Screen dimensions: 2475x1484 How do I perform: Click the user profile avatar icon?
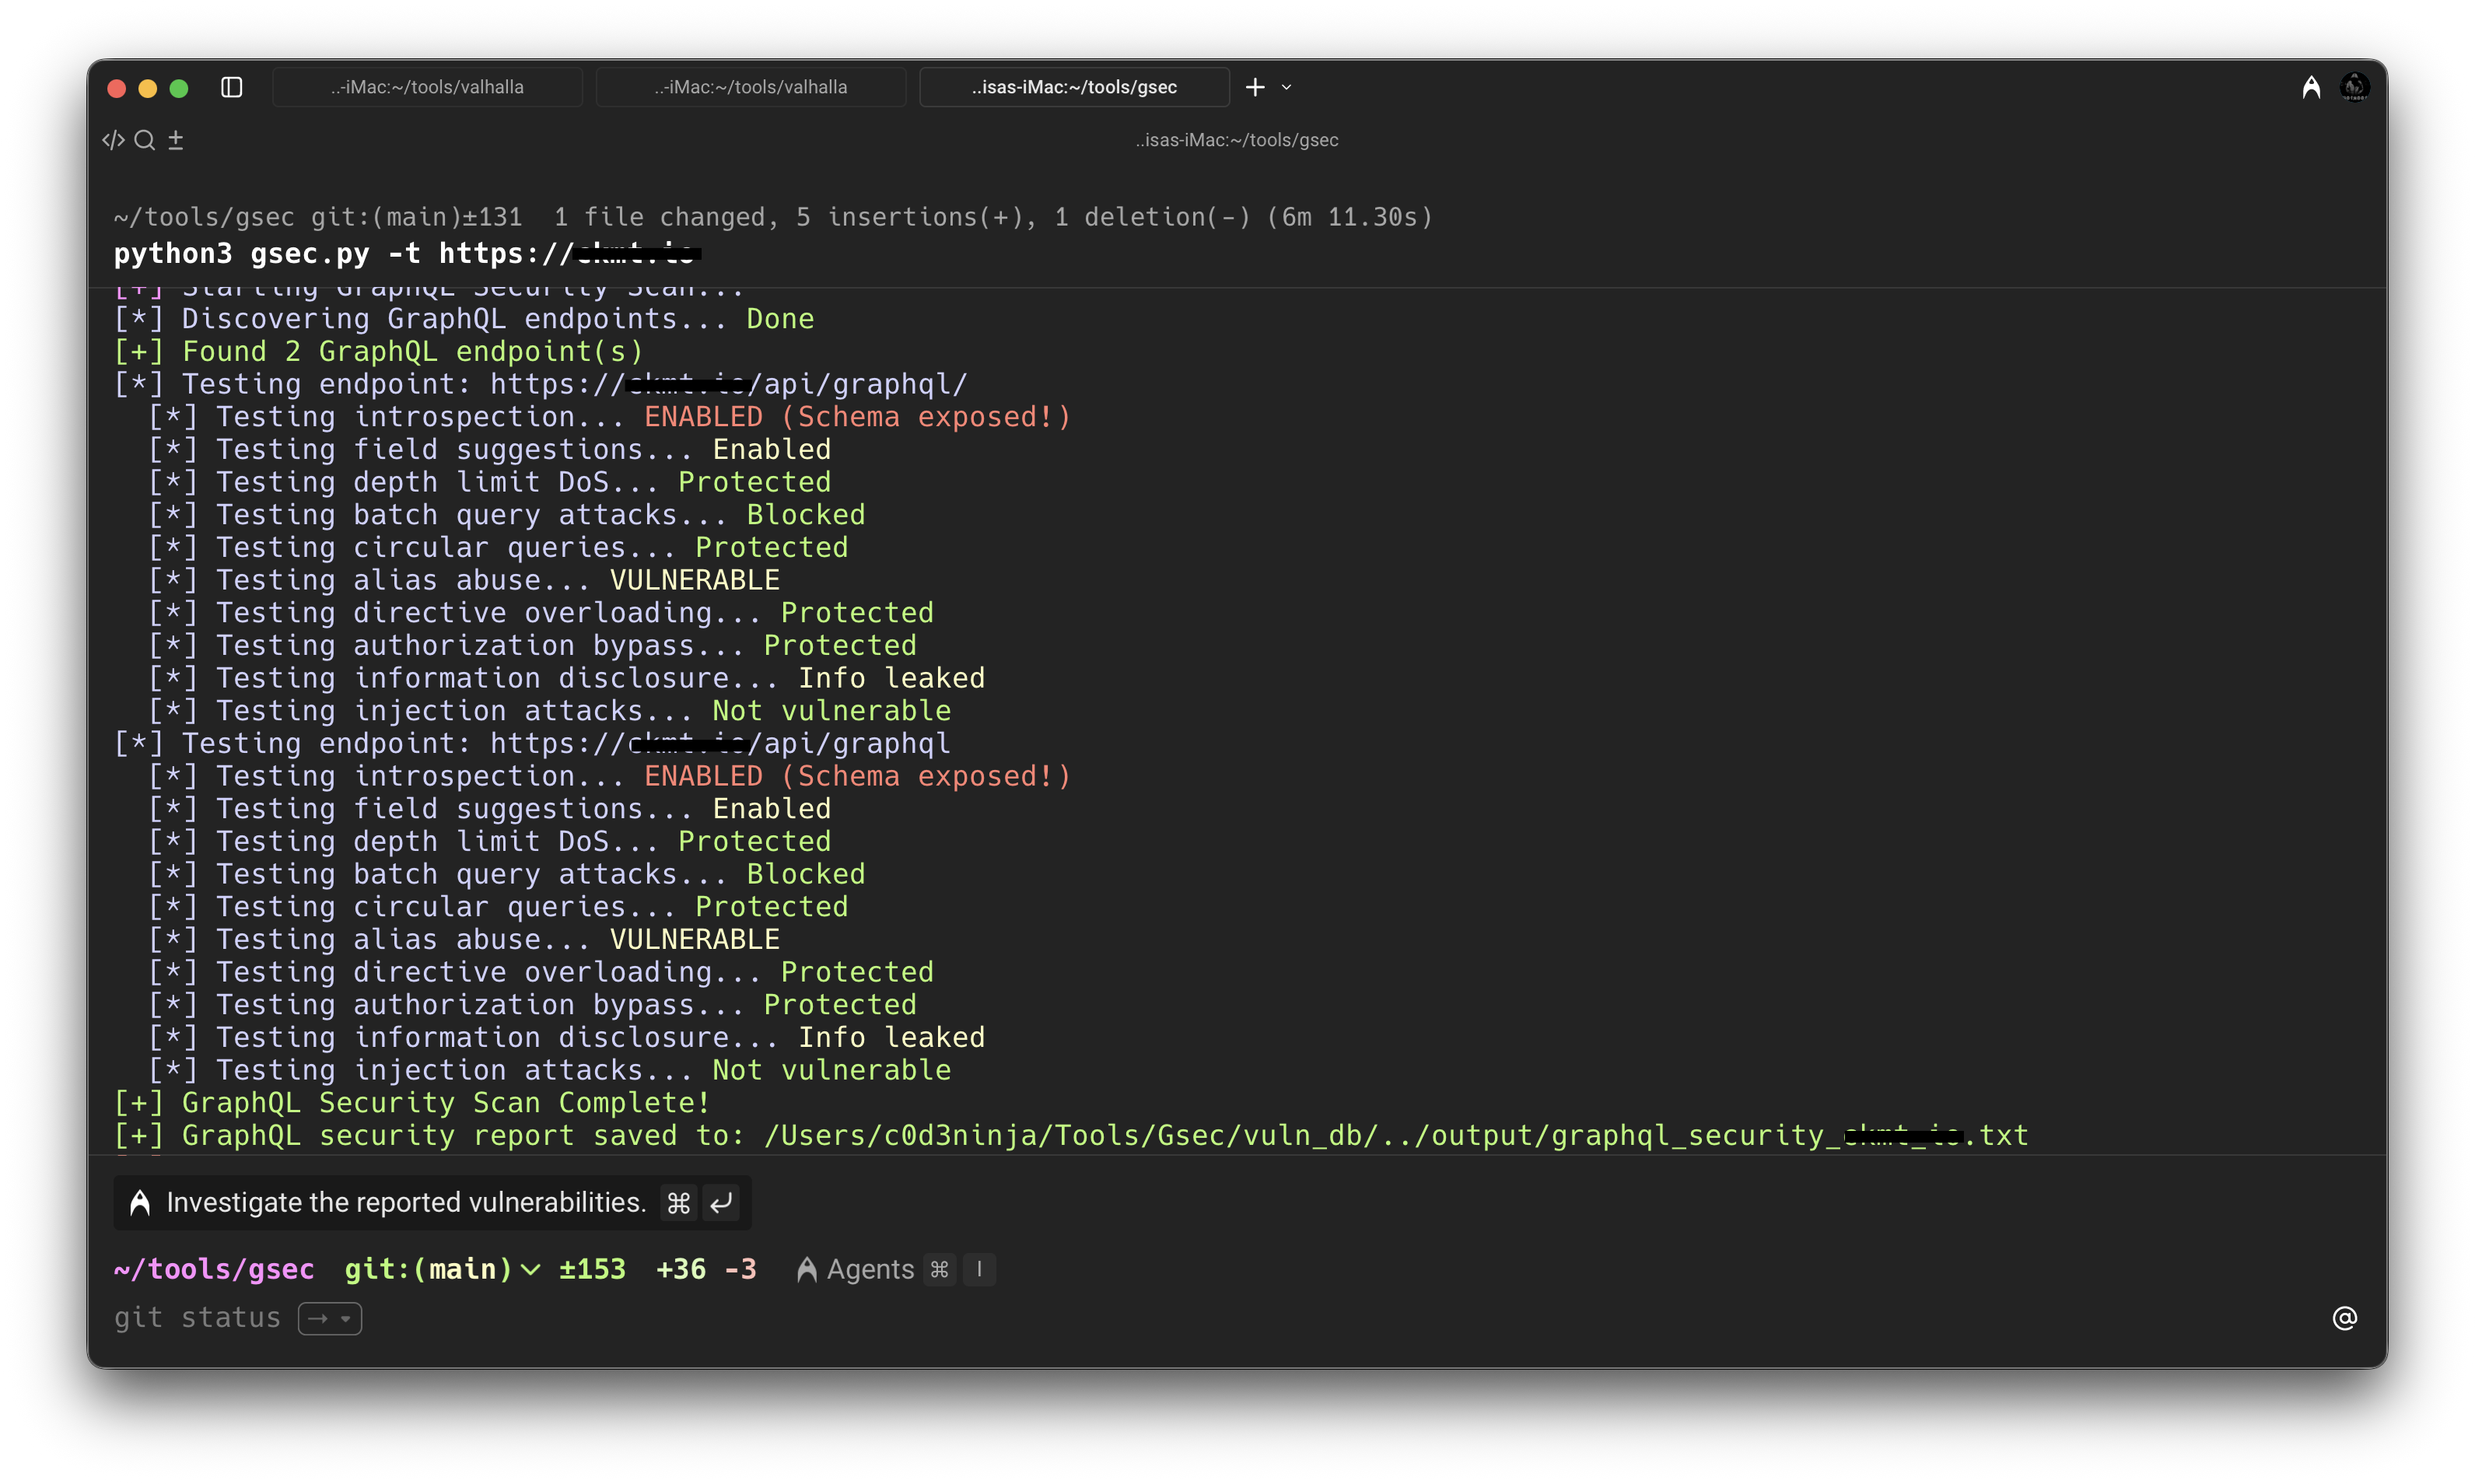(2356, 86)
